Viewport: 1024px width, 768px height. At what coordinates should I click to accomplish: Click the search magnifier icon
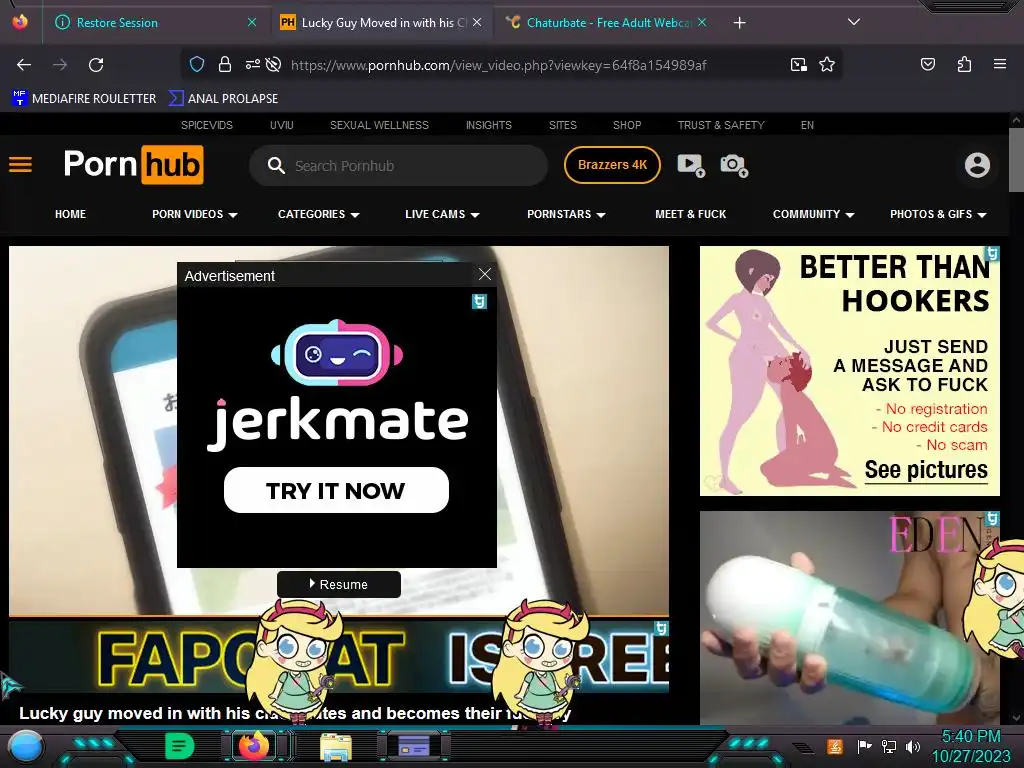(276, 166)
